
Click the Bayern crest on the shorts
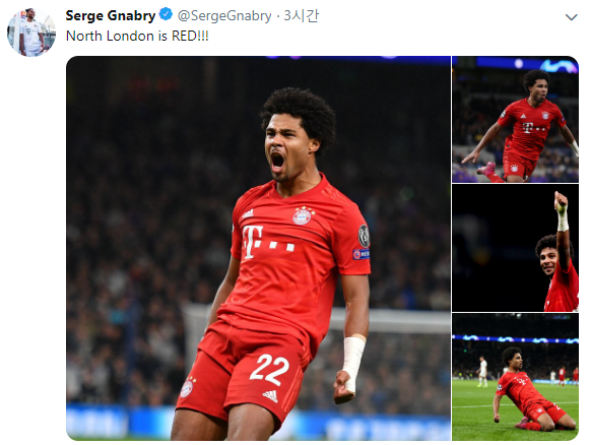point(187,388)
